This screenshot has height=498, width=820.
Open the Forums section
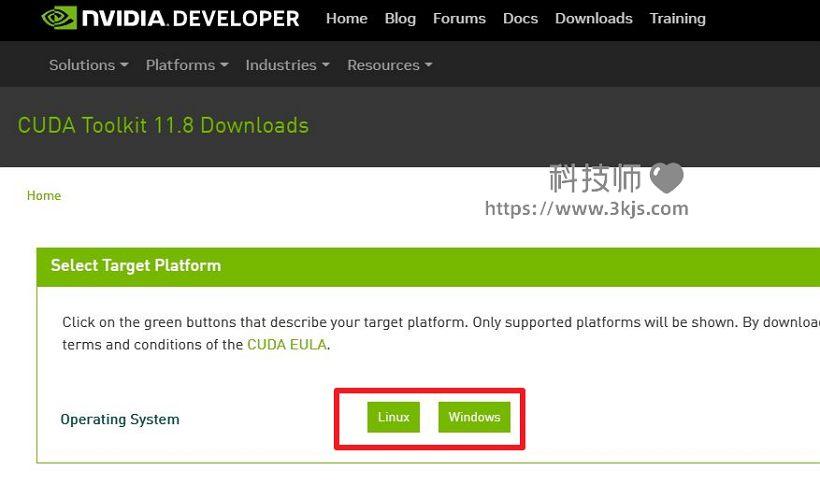pyautogui.click(x=459, y=18)
